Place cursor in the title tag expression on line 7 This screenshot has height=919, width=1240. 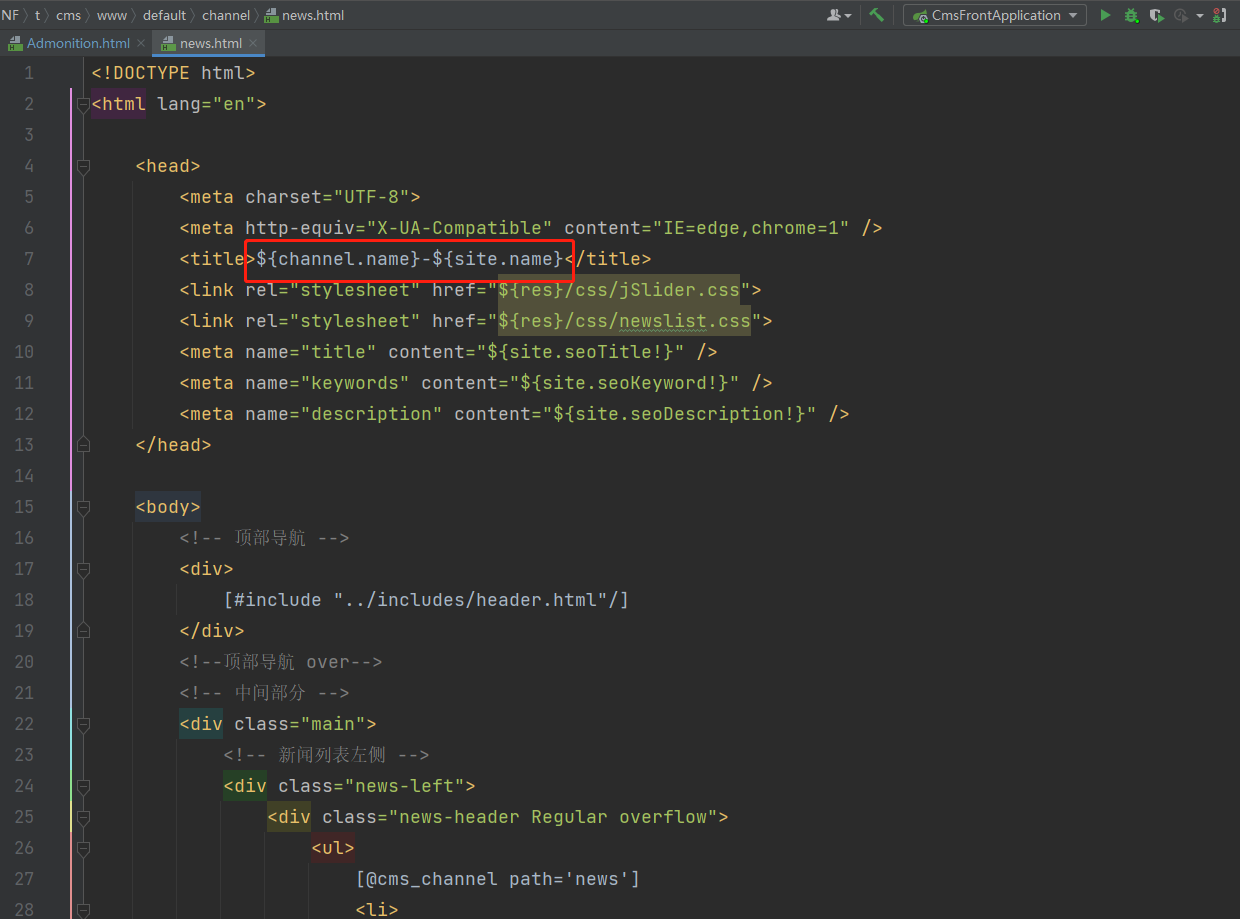coord(410,259)
